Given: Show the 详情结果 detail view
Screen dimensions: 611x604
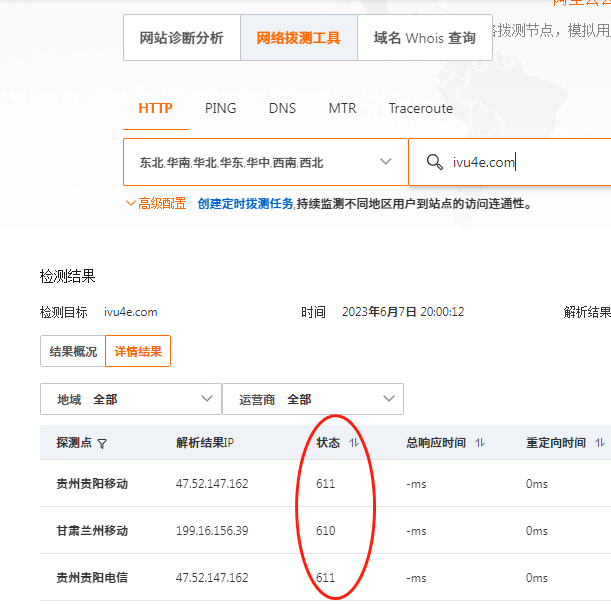Looking at the screenshot, I should tap(138, 351).
